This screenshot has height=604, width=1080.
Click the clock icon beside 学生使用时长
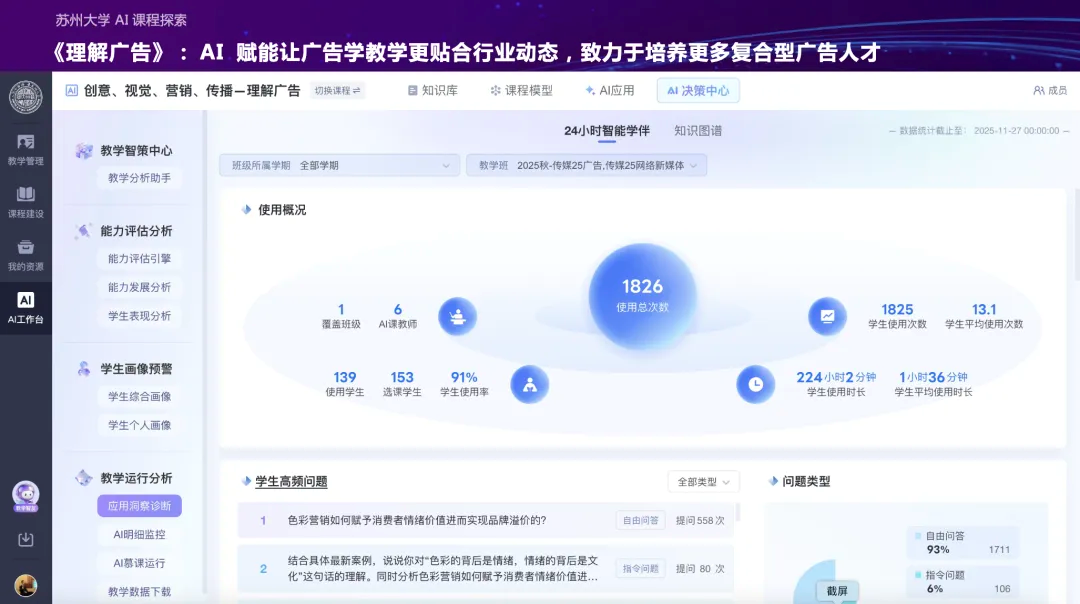point(756,384)
